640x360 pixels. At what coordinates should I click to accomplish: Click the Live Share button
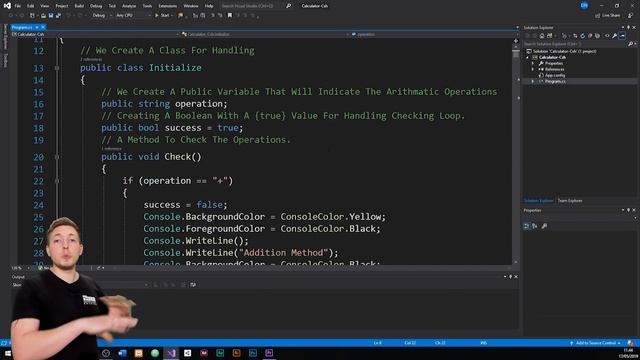607,16
